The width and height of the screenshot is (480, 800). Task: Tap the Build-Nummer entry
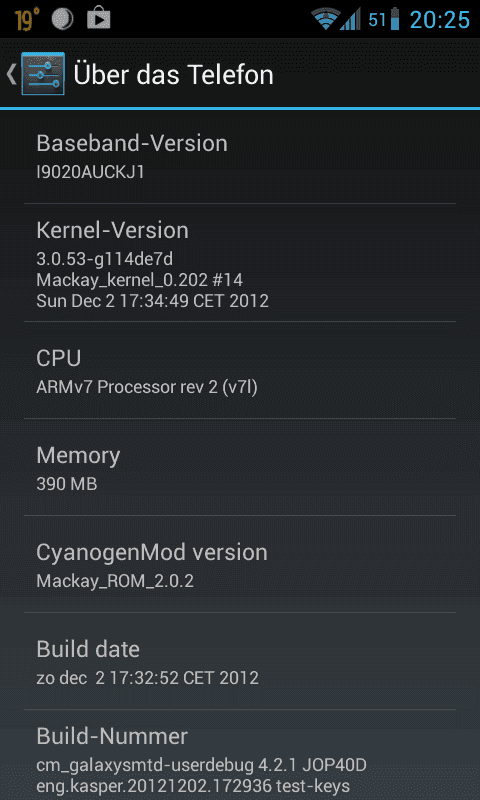(240, 755)
